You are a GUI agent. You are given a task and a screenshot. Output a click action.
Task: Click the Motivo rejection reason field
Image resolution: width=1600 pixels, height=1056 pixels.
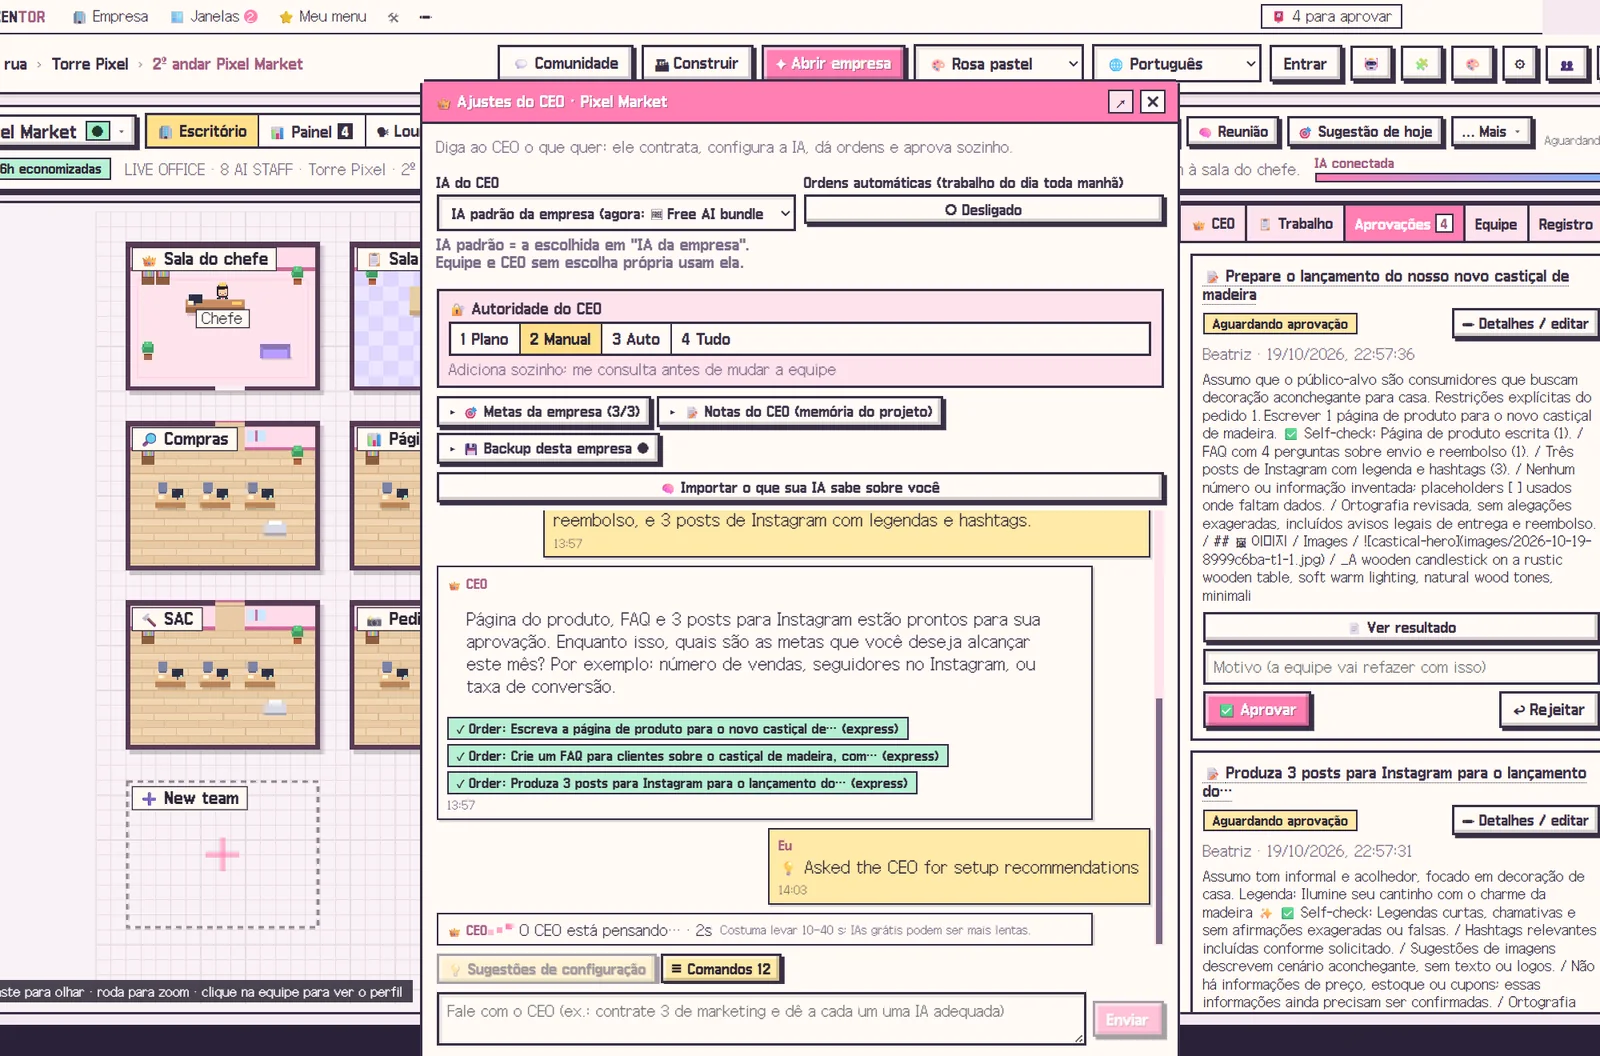tap(1400, 667)
